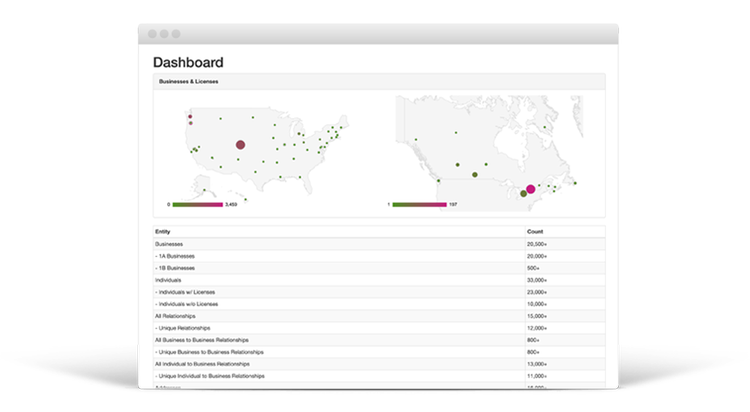Image resolution: width=750 pixels, height=412 pixels.
Task: Click the large magenta bubble on Canada map
Action: [x=530, y=189]
